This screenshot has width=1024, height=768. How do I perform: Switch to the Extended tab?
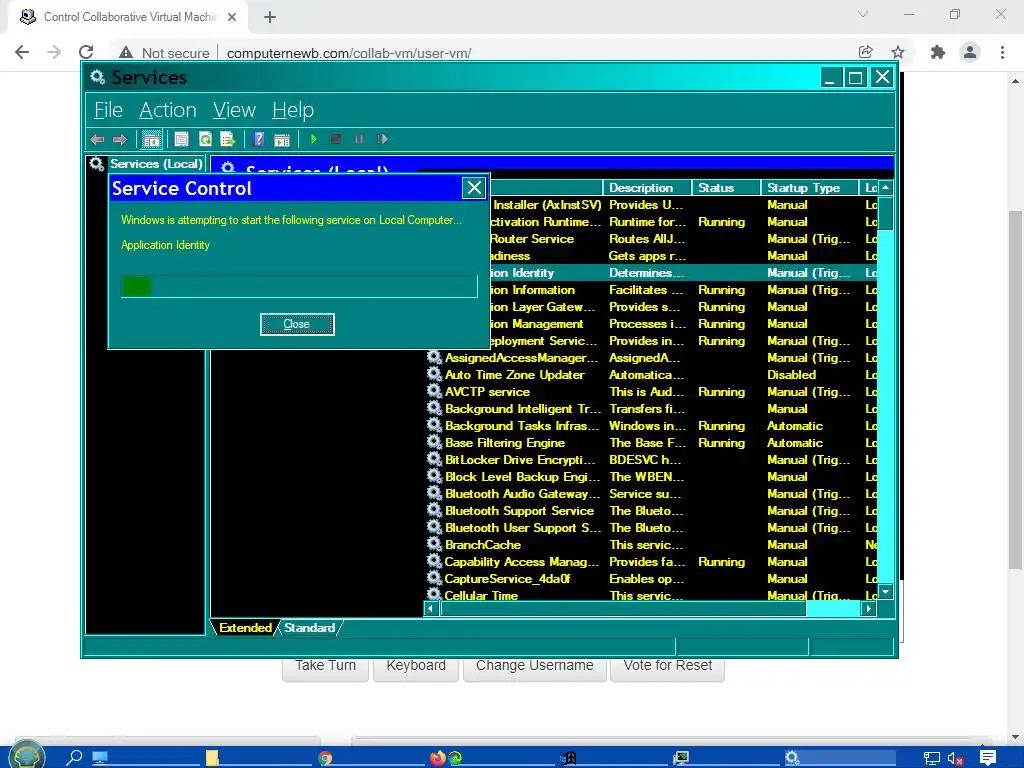[x=245, y=628]
